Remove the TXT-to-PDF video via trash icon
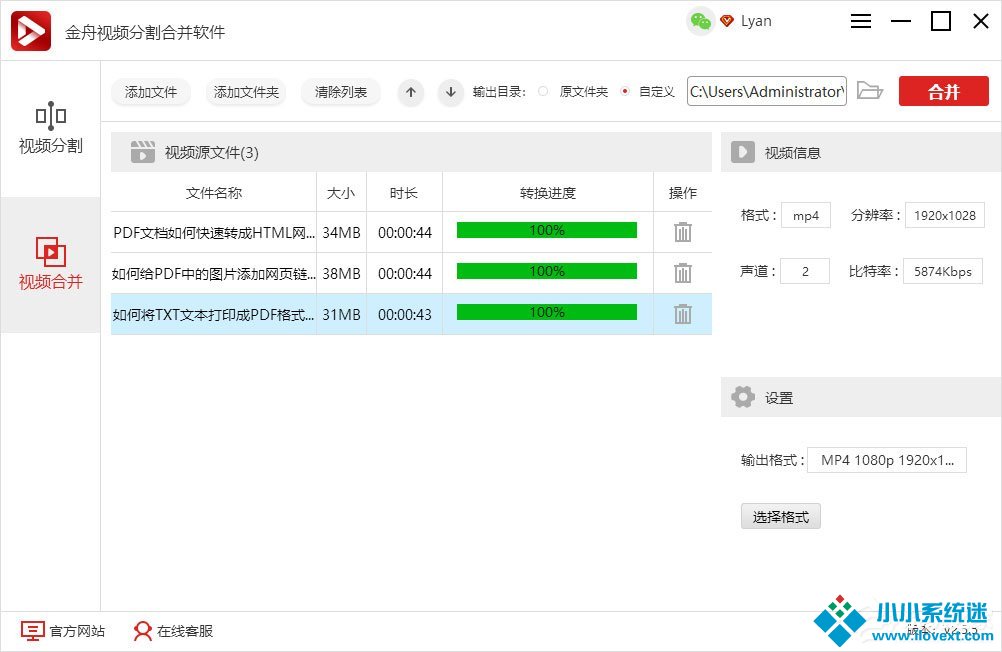The width and height of the screenshot is (1002, 652). click(683, 314)
